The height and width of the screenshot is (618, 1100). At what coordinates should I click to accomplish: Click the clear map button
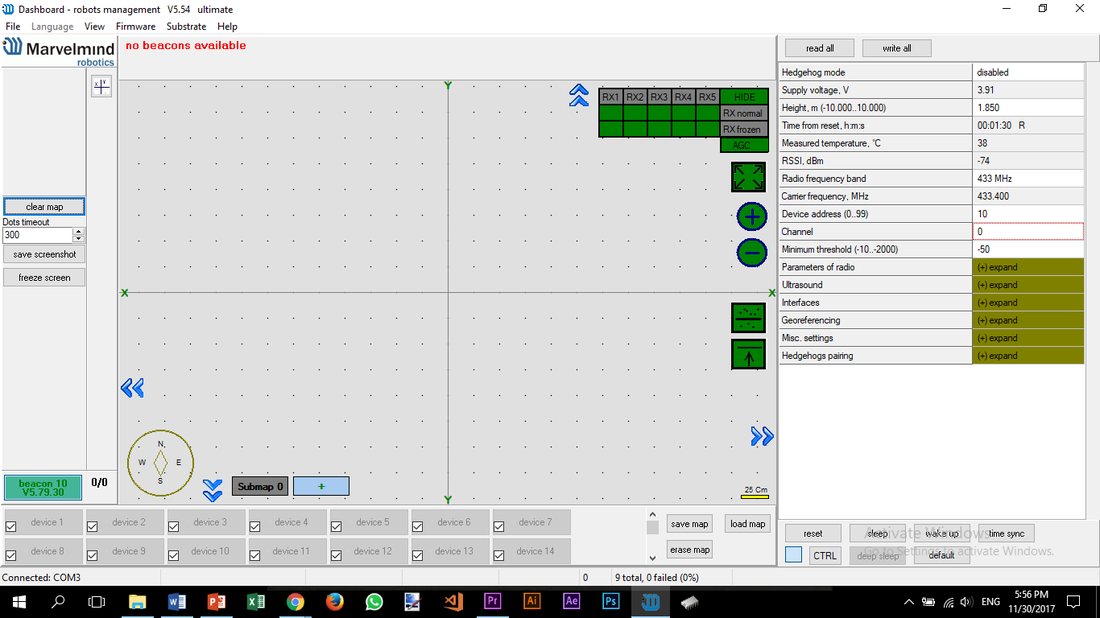44,206
